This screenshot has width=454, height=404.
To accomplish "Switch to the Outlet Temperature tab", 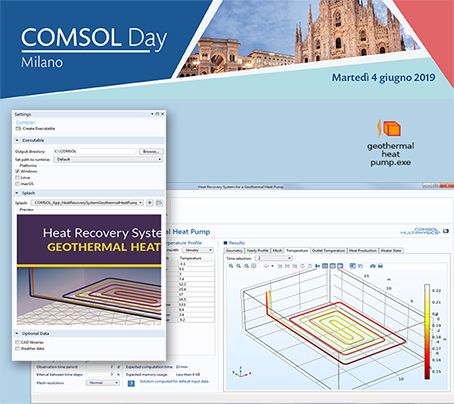I will point(328,251).
